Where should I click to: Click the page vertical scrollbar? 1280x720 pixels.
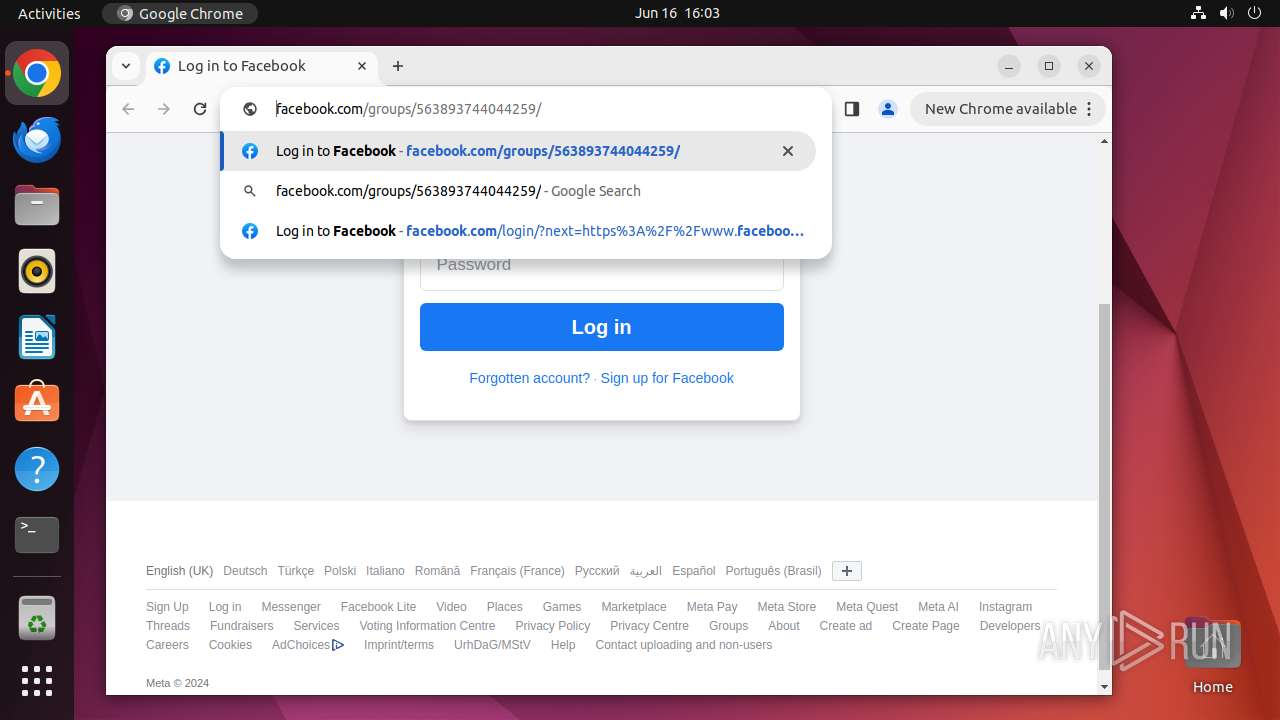click(1104, 486)
